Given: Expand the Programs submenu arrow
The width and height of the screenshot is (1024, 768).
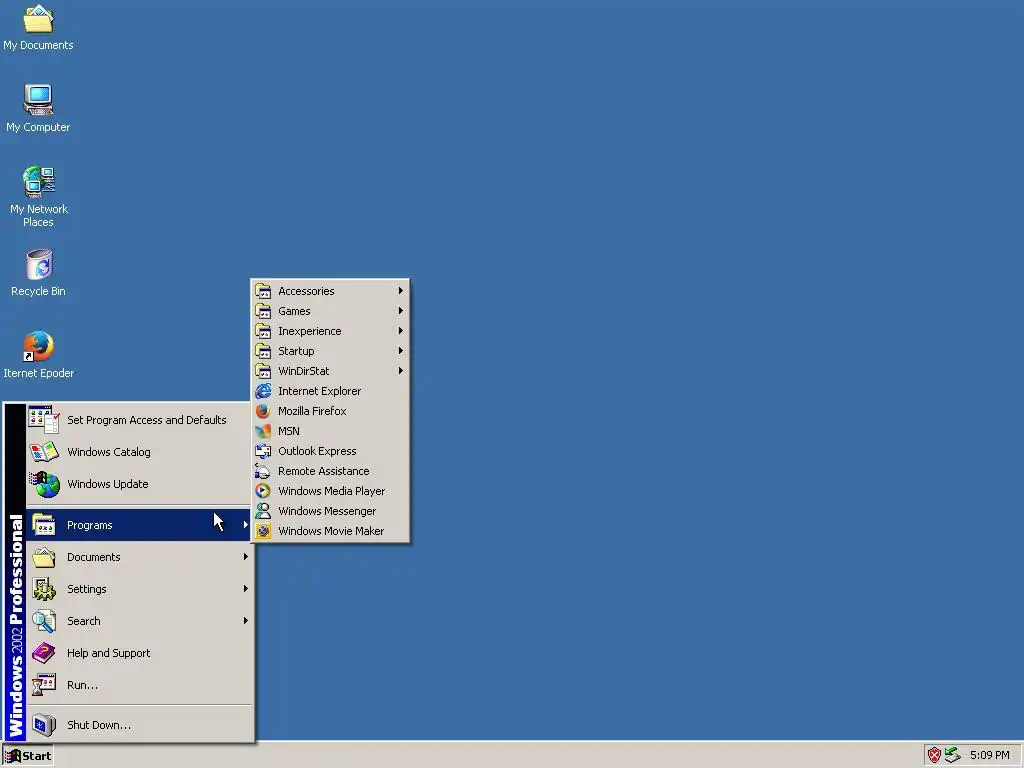Looking at the screenshot, I should click(246, 524).
